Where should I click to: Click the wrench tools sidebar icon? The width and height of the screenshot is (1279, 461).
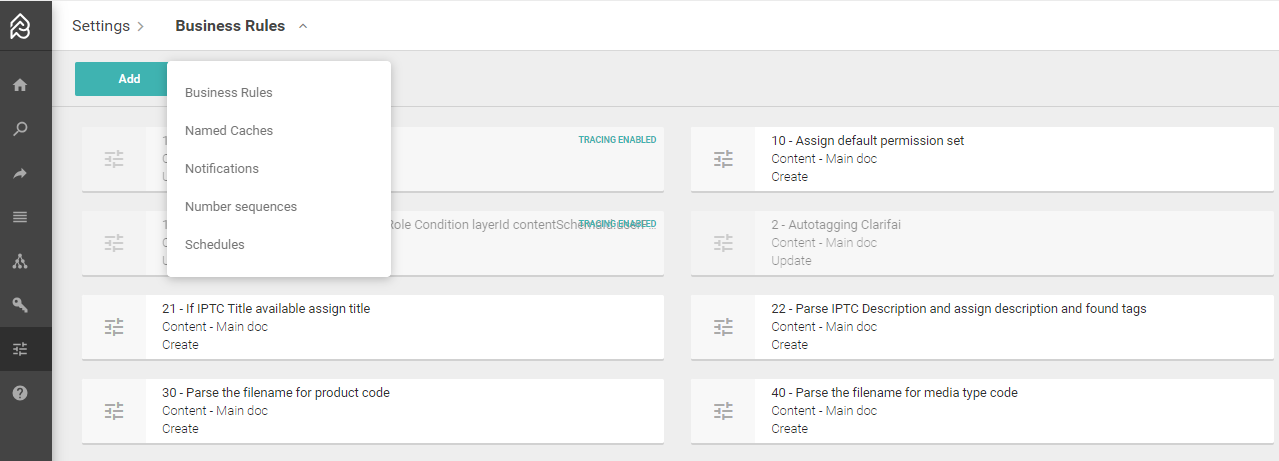pos(20,305)
